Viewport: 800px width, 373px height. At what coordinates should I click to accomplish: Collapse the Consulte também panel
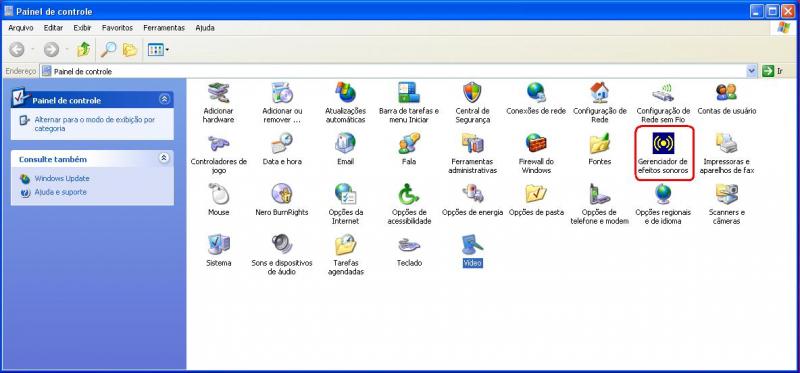point(164,159)
